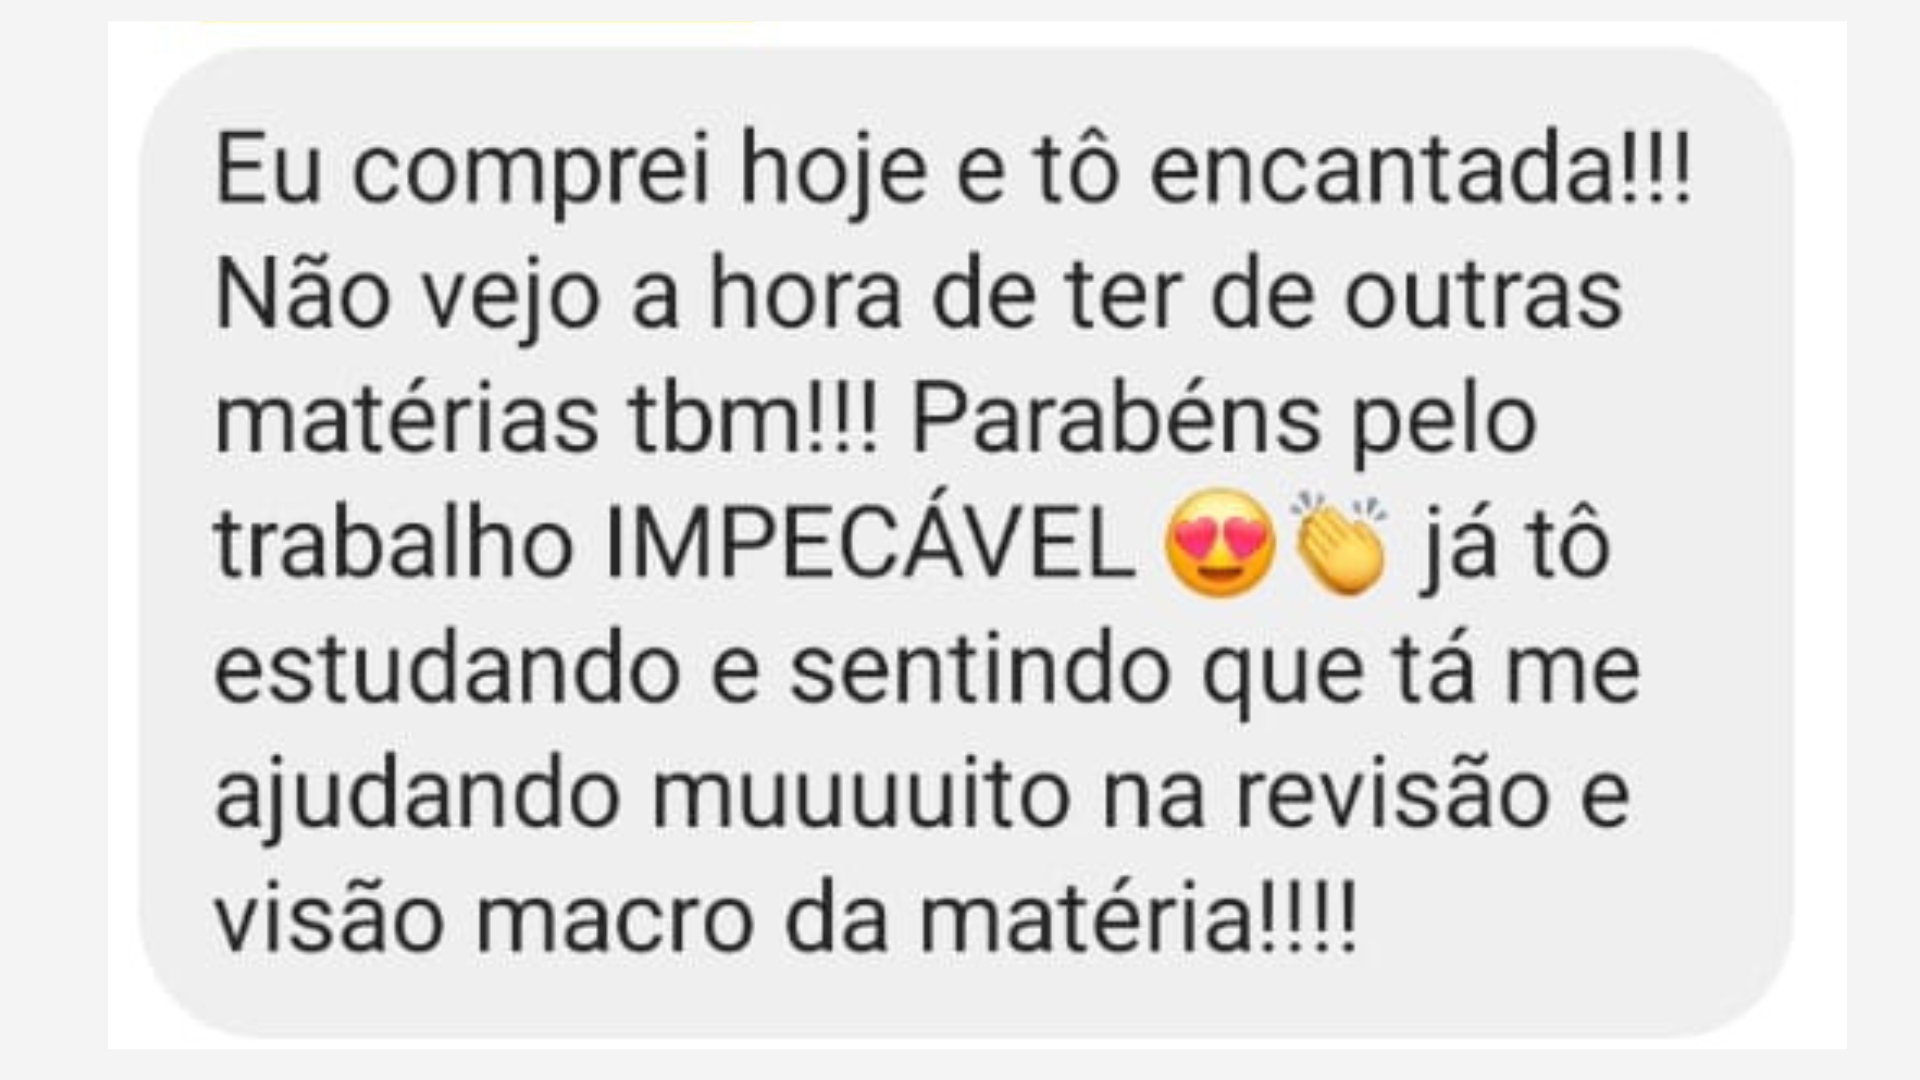Click the word matérias on the third line

coord(406,420)
